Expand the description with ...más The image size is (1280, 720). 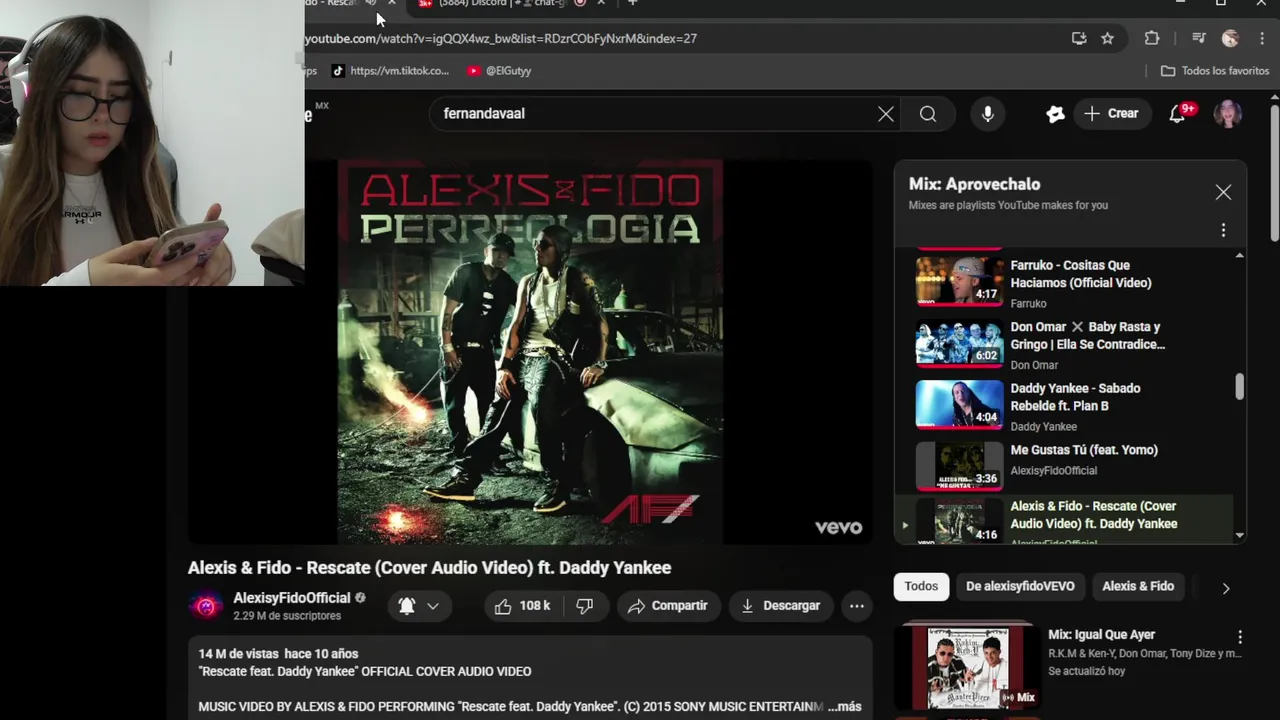844,707
